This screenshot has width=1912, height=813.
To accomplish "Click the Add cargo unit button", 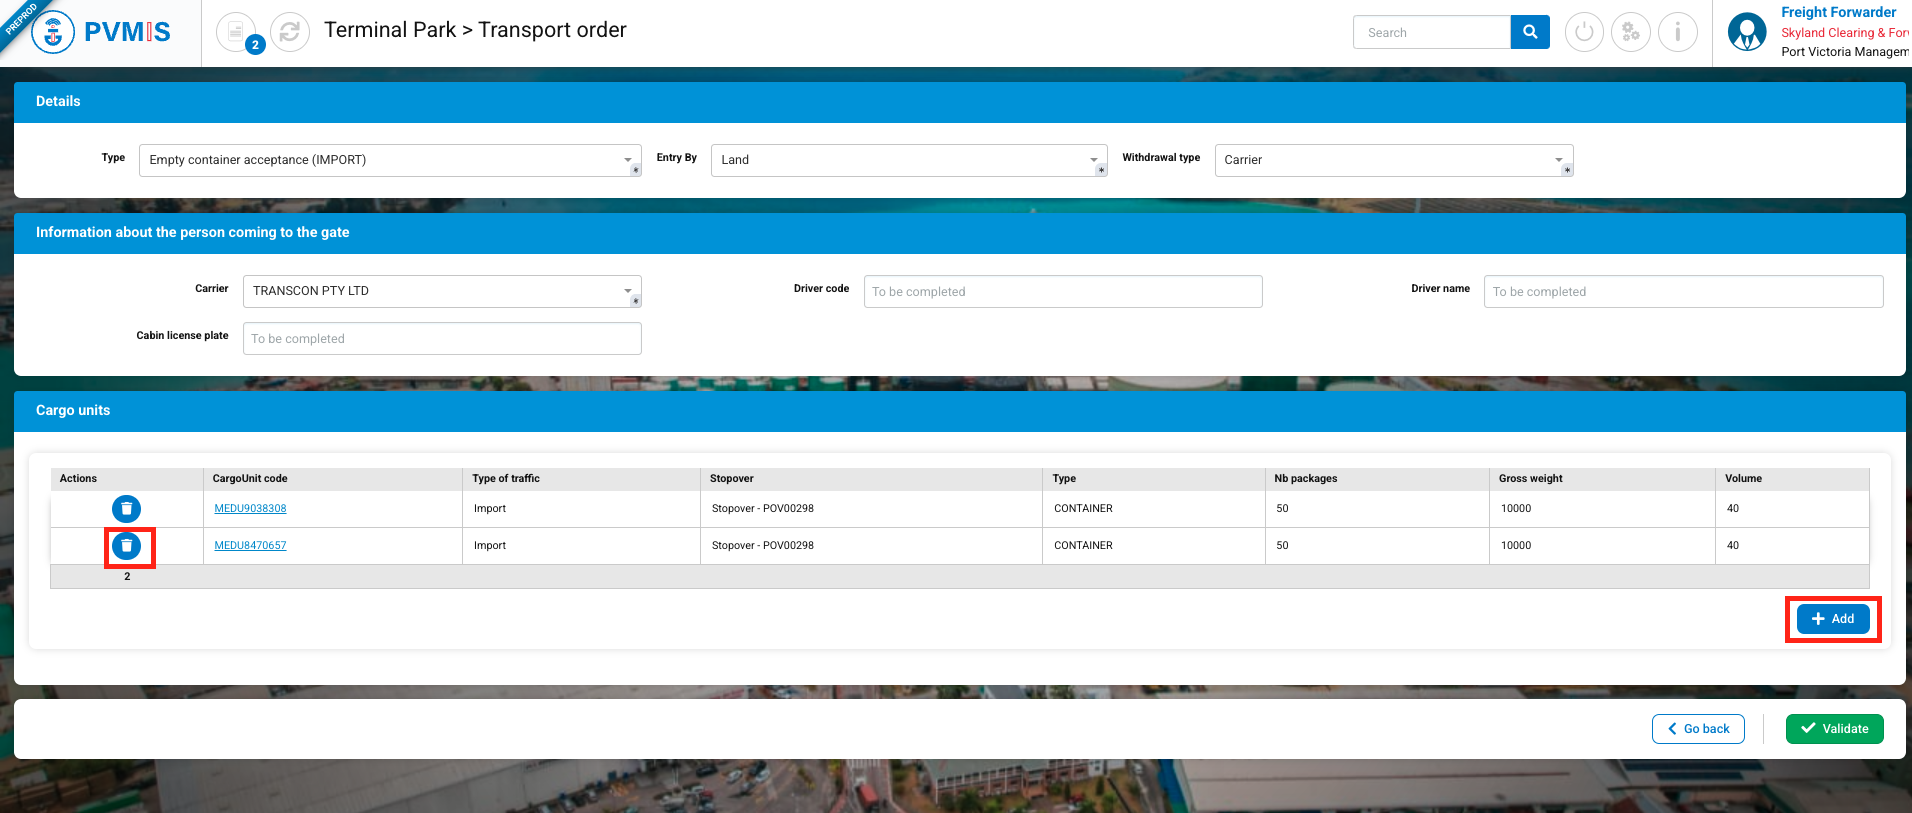I will [x=1832, y=619].
